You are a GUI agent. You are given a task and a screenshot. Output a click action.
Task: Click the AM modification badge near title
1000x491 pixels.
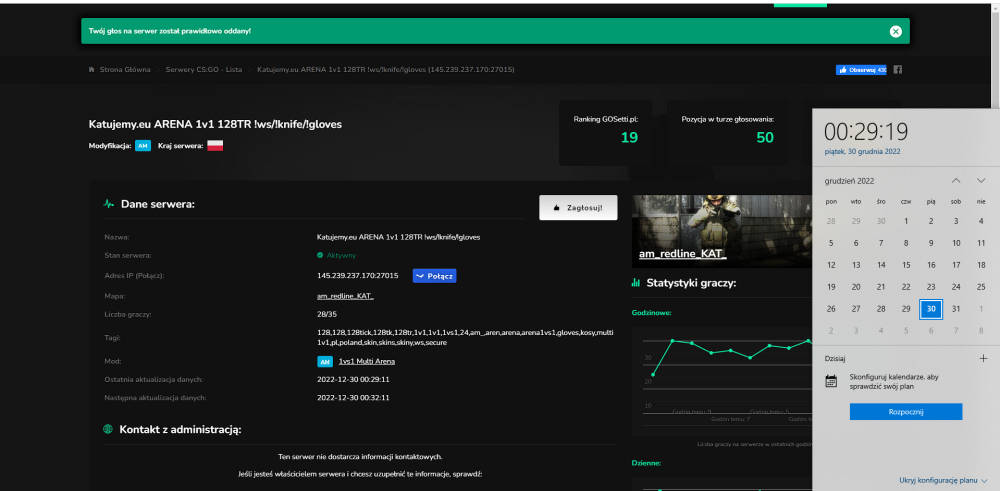143,146
